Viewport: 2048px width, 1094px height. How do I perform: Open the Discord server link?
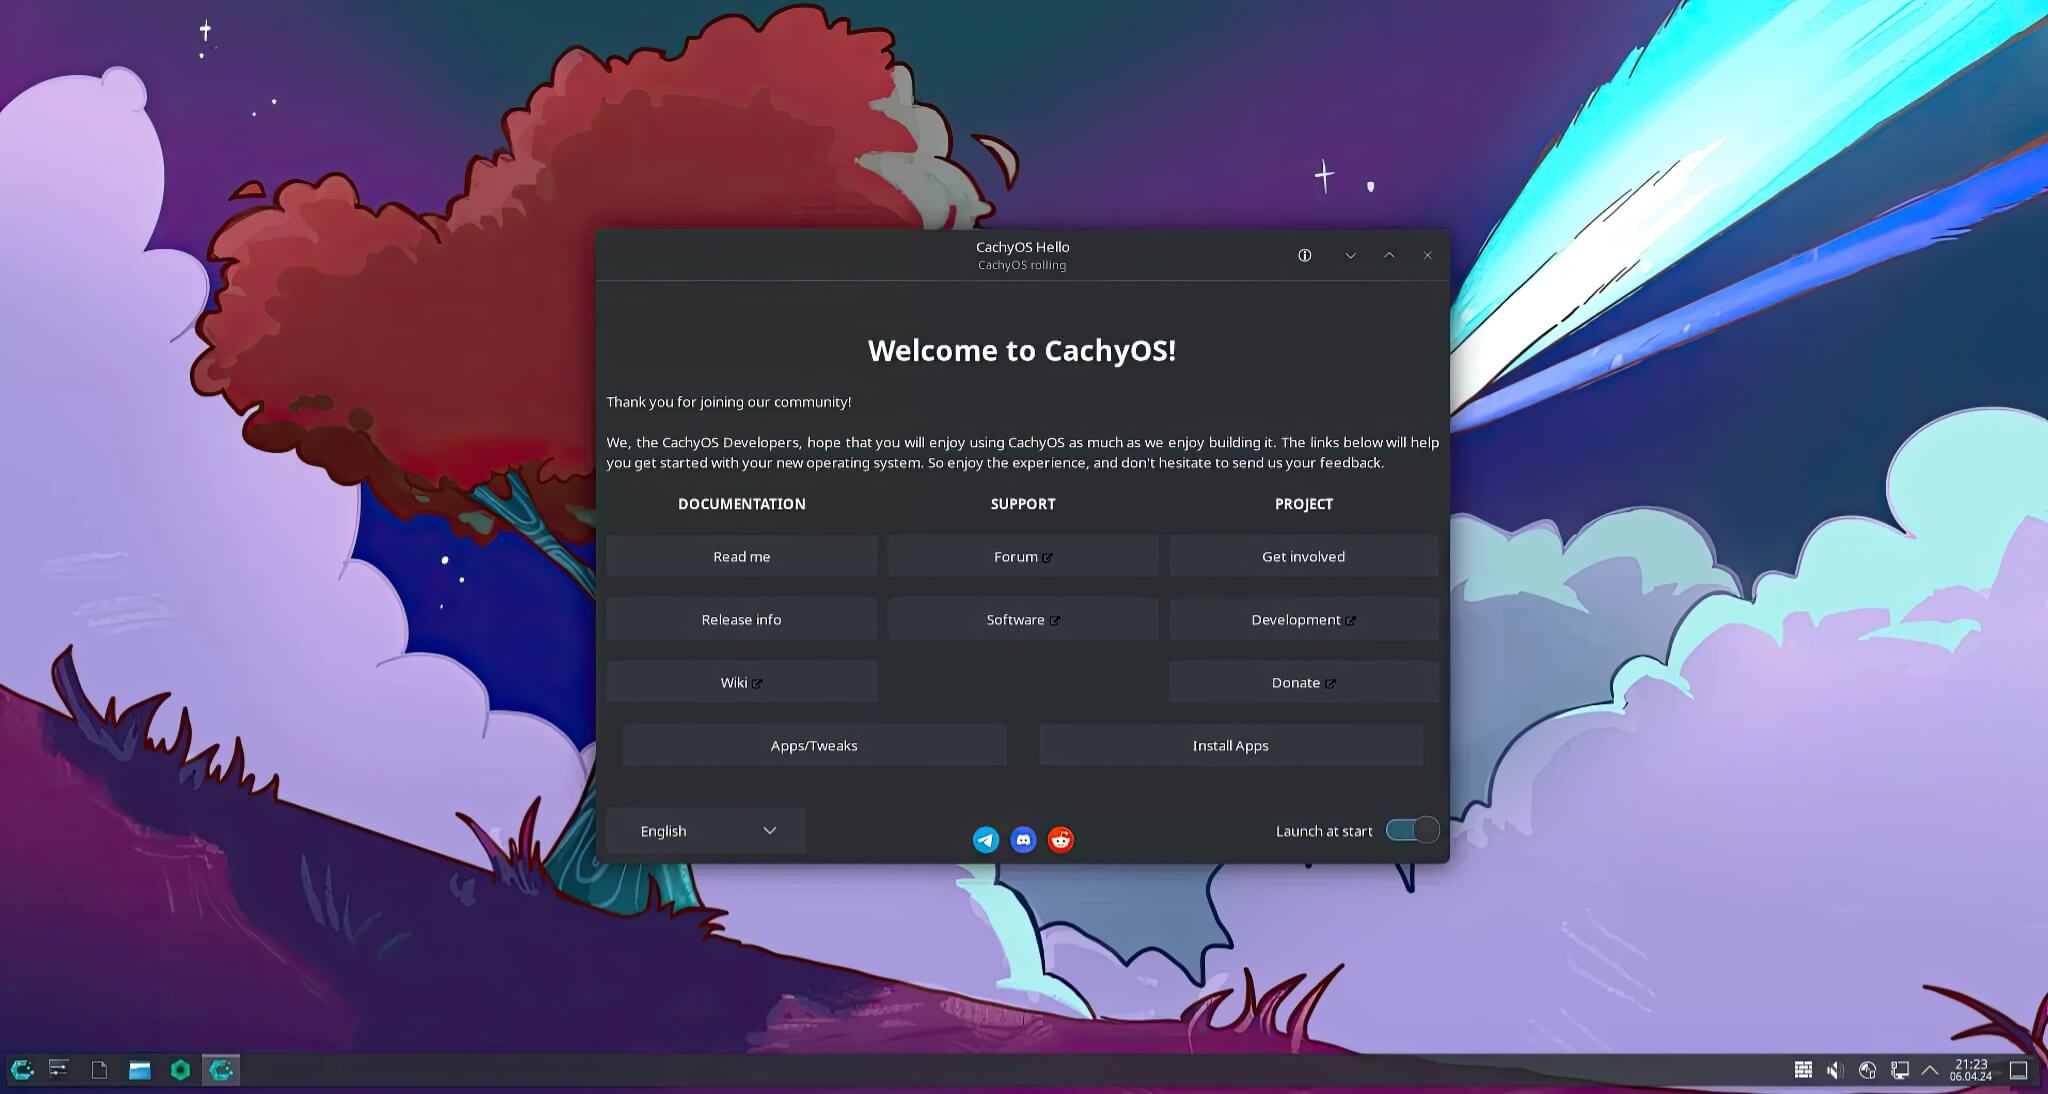[1023, 840]
